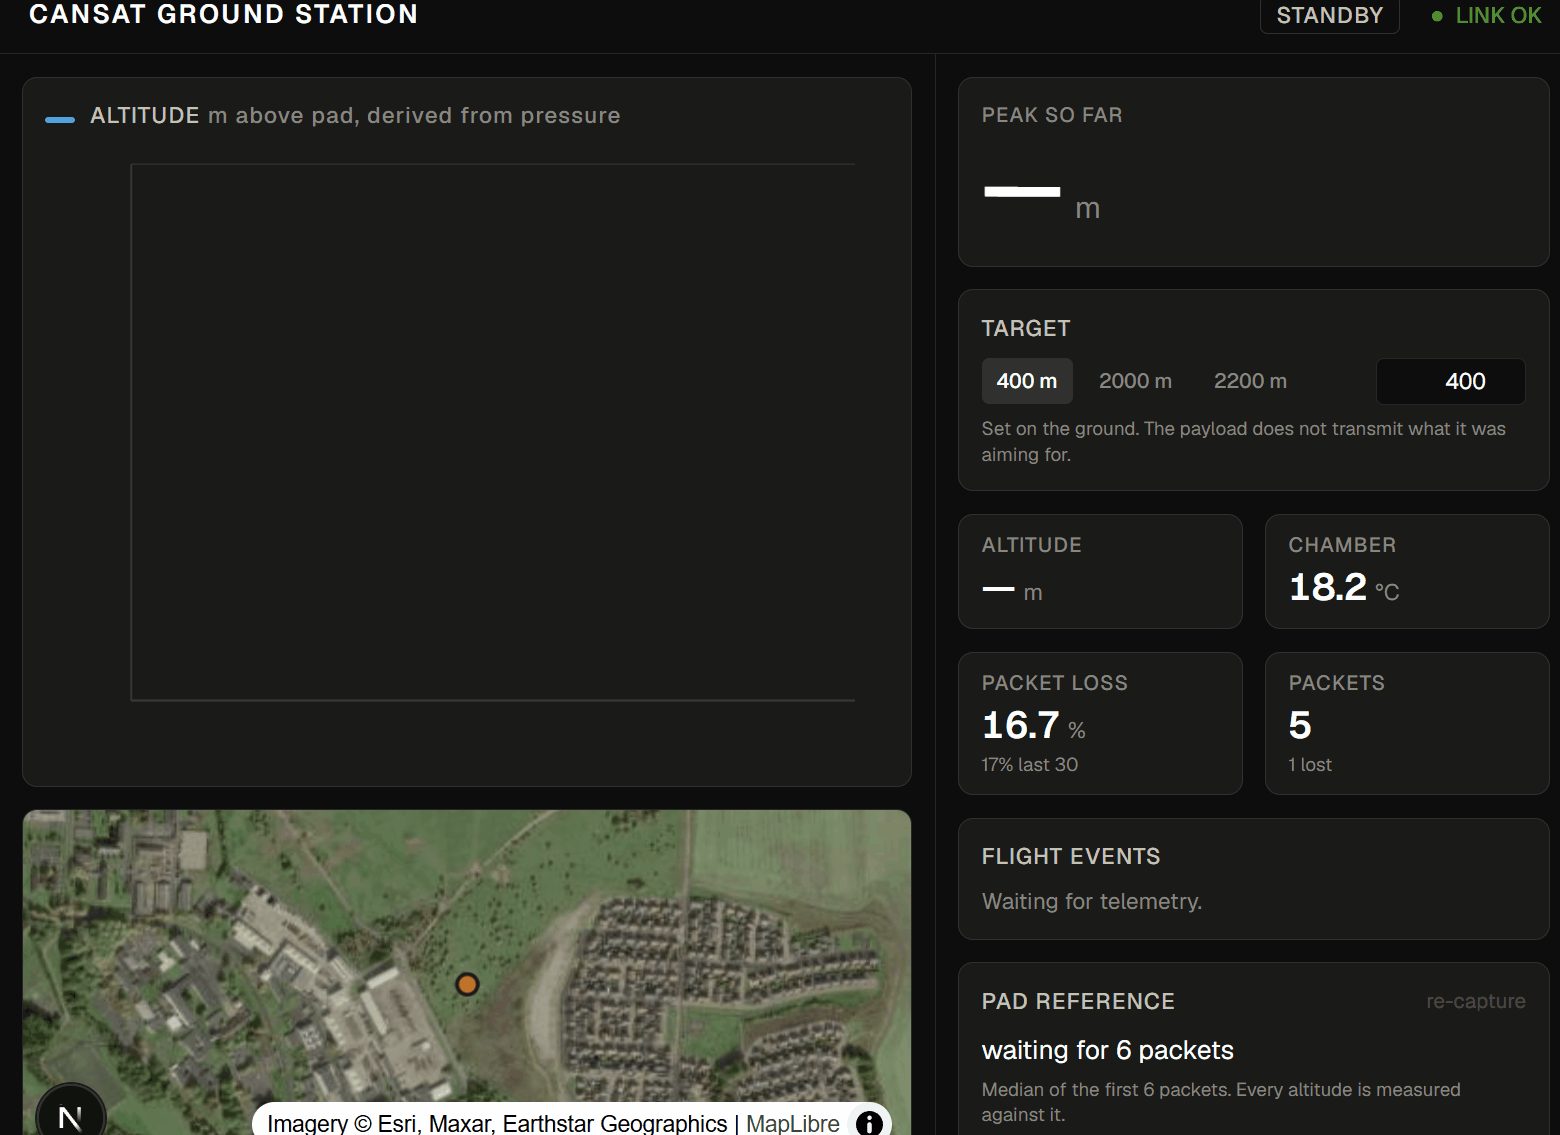
Task: Open the MapLibre attribution link
Action: click(x=793, y=1123)
